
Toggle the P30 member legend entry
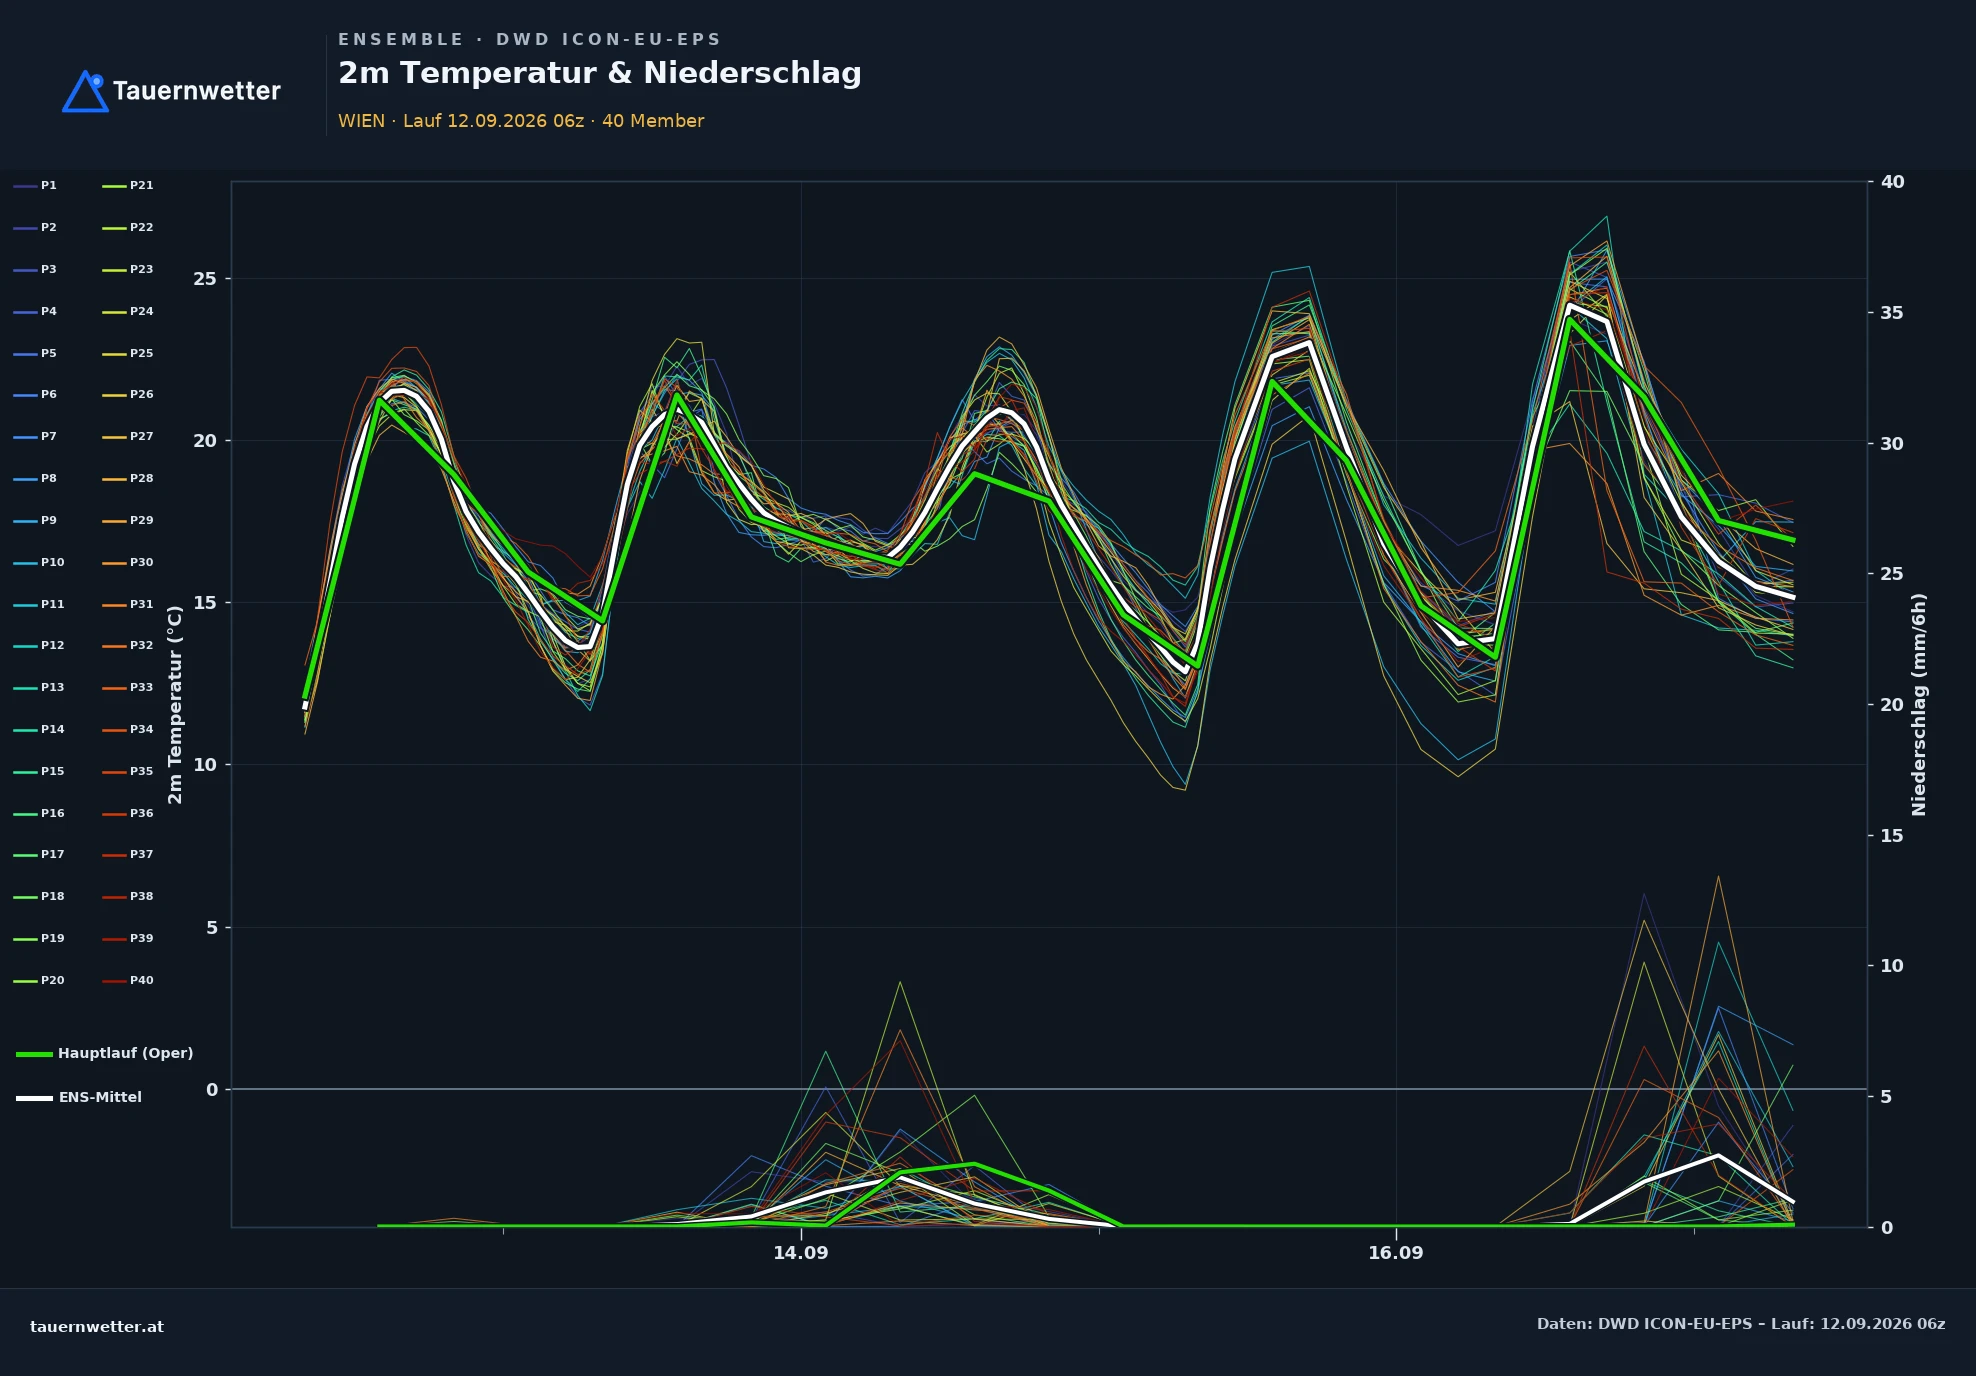128,563
